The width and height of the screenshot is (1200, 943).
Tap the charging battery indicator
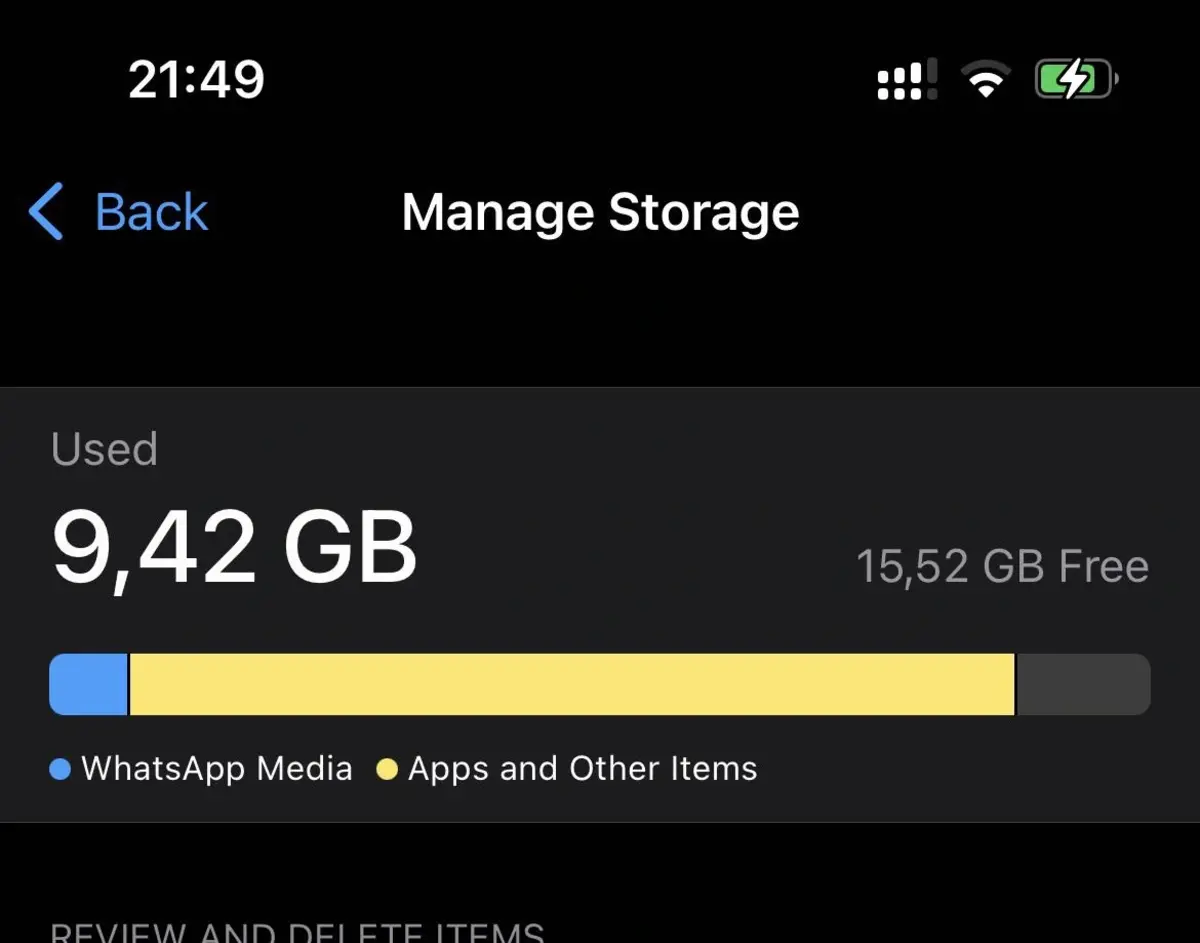click(x=1075, y=80)
